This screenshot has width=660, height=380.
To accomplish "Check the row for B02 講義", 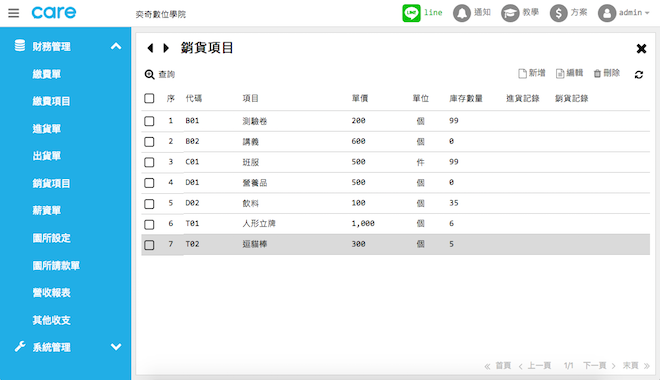I will point(149,142).
